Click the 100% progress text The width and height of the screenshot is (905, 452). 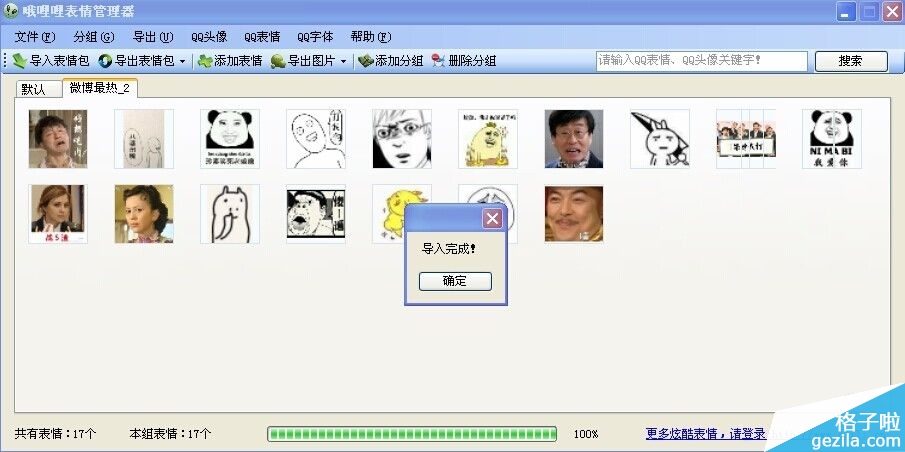click(586, 434)
